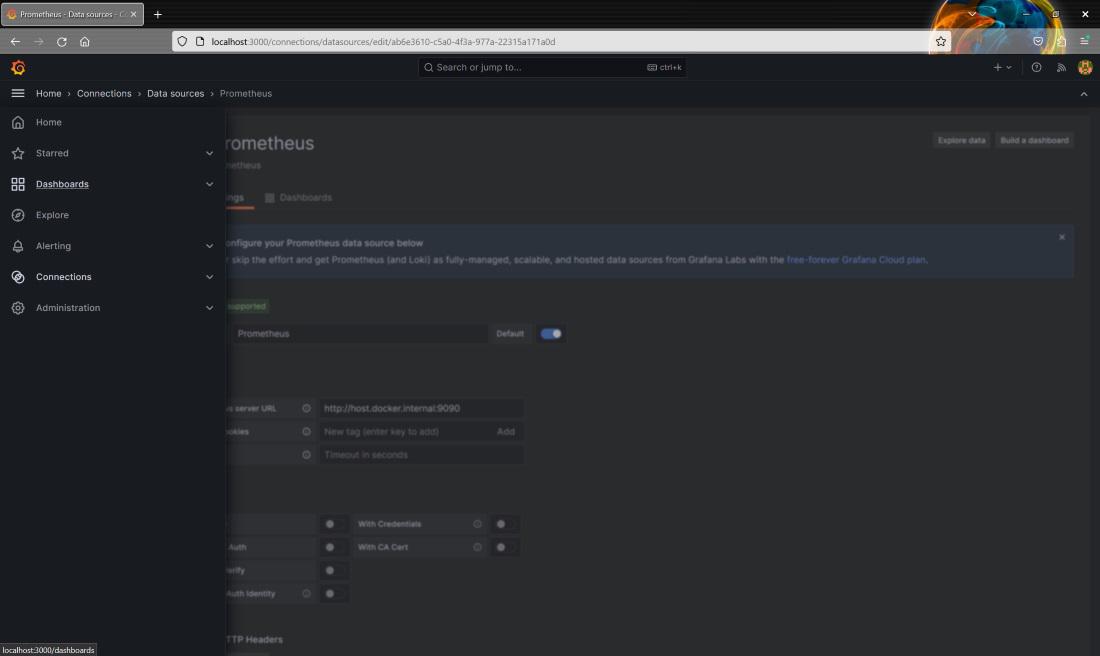Click the Build a dashboard button
The image size is (1100, 656).
coord(1034,140)
